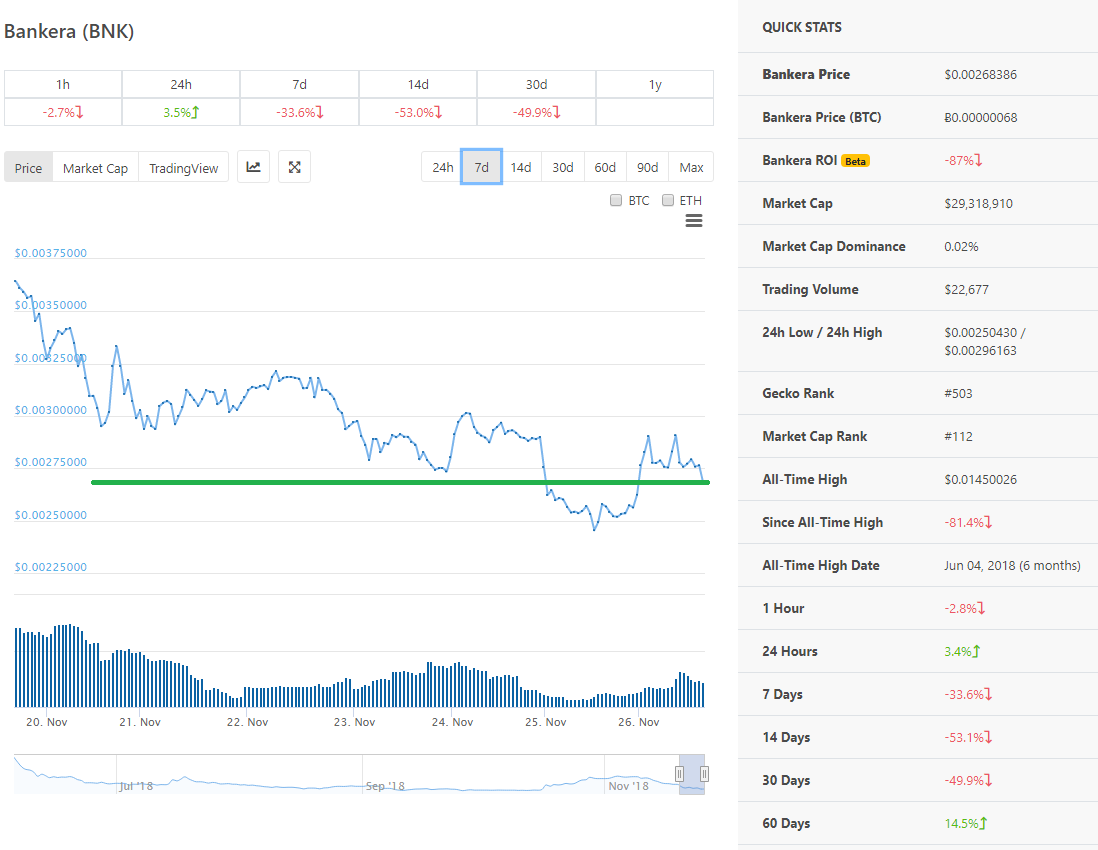The width and height of the screenshot is (1098, 850).
Task: Select the 90d chart range
Action: coord(647,167)
